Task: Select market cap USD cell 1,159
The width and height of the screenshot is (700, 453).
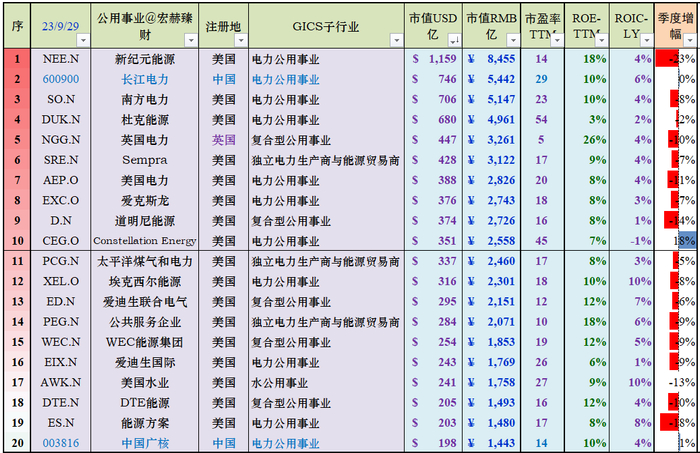Action: [433, 59]
